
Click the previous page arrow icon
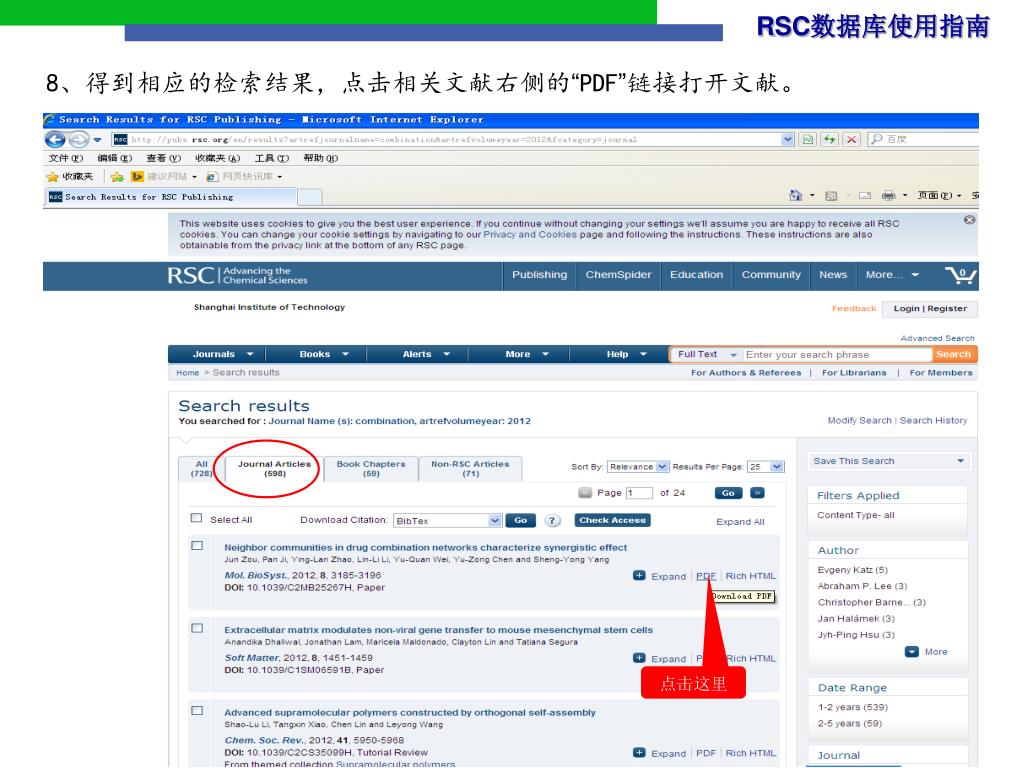click(585, 493)
